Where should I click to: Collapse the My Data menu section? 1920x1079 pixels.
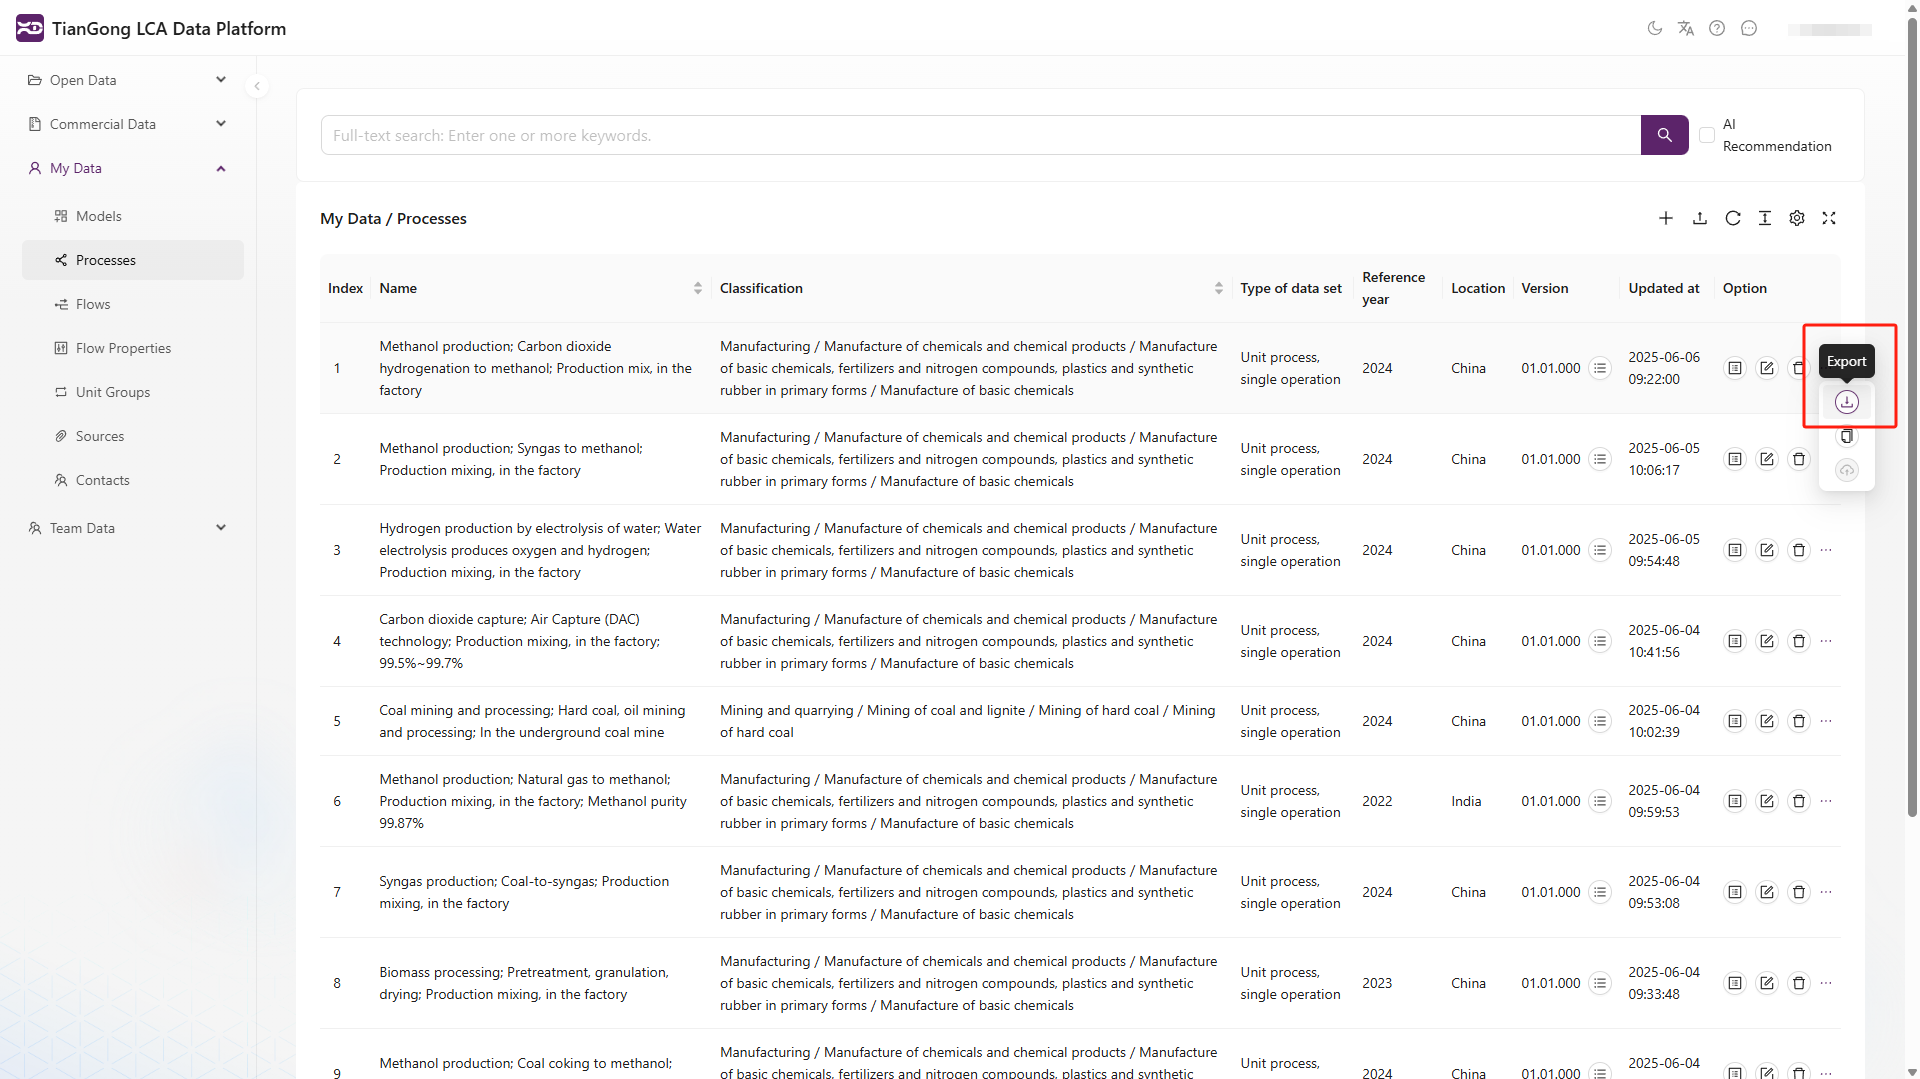point(127,168)
